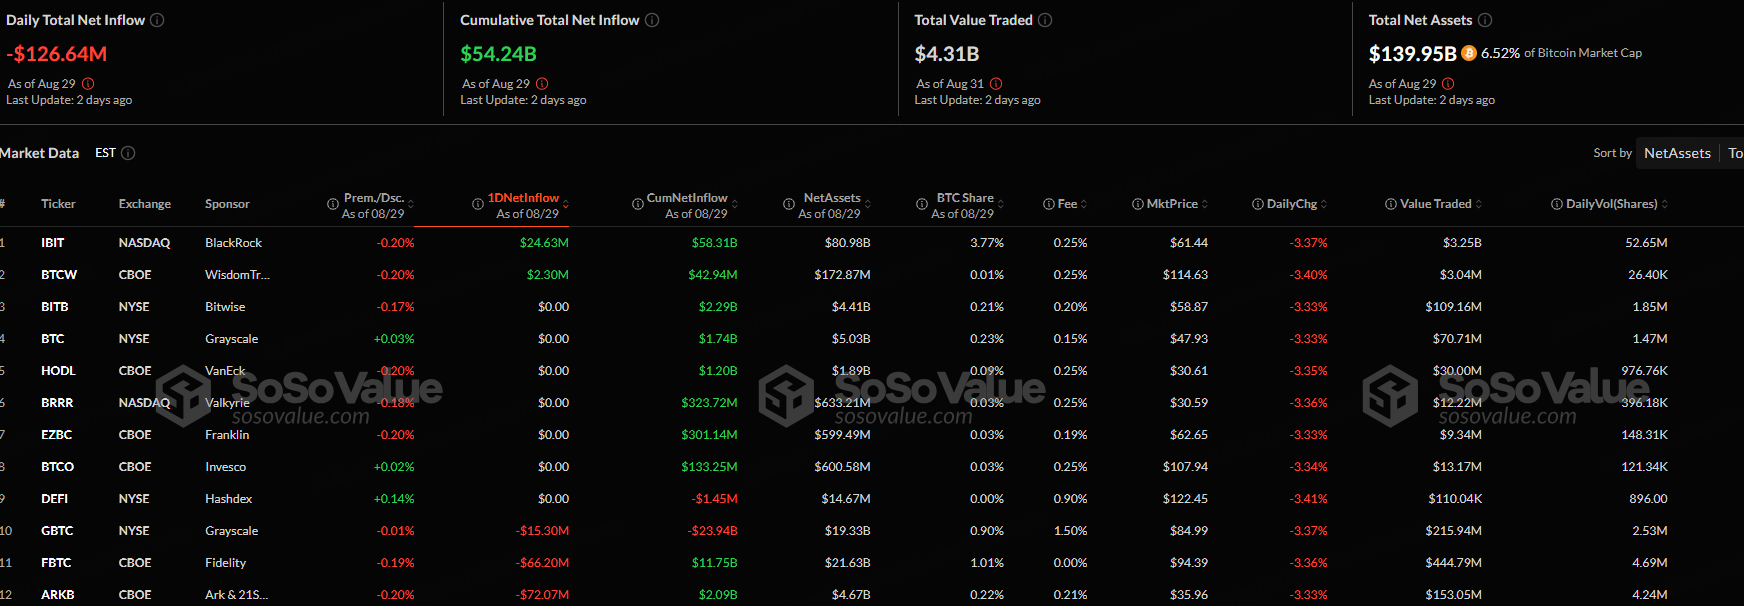Click info icon beside Cumulative Total Net Inflow

click(652, 20)
